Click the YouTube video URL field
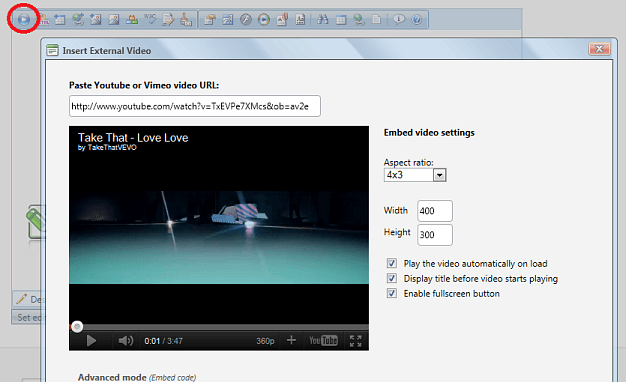 pos(195,106)
